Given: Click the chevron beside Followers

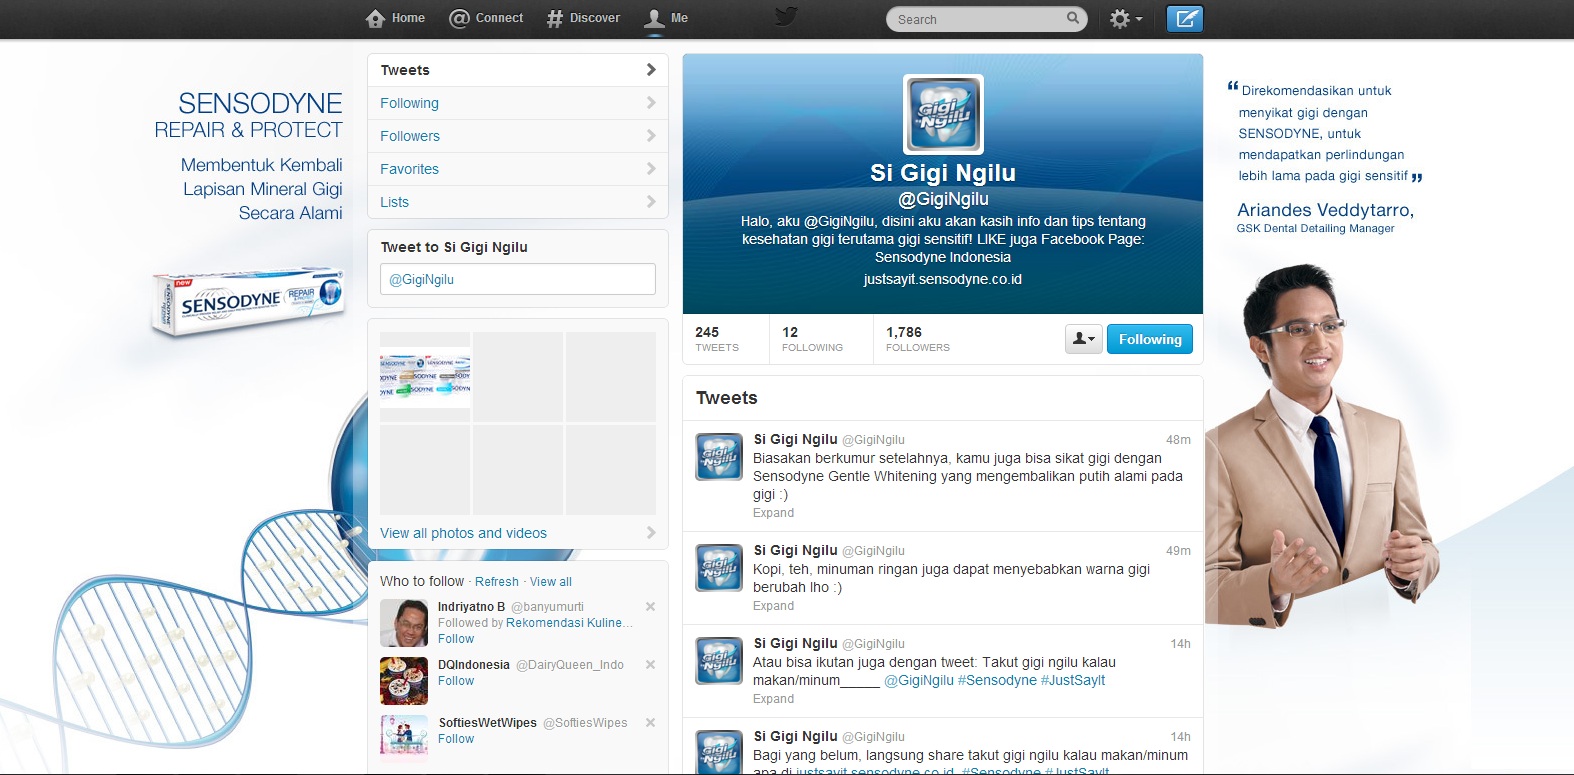Looking at the screenshot, I should click(651, 135).
